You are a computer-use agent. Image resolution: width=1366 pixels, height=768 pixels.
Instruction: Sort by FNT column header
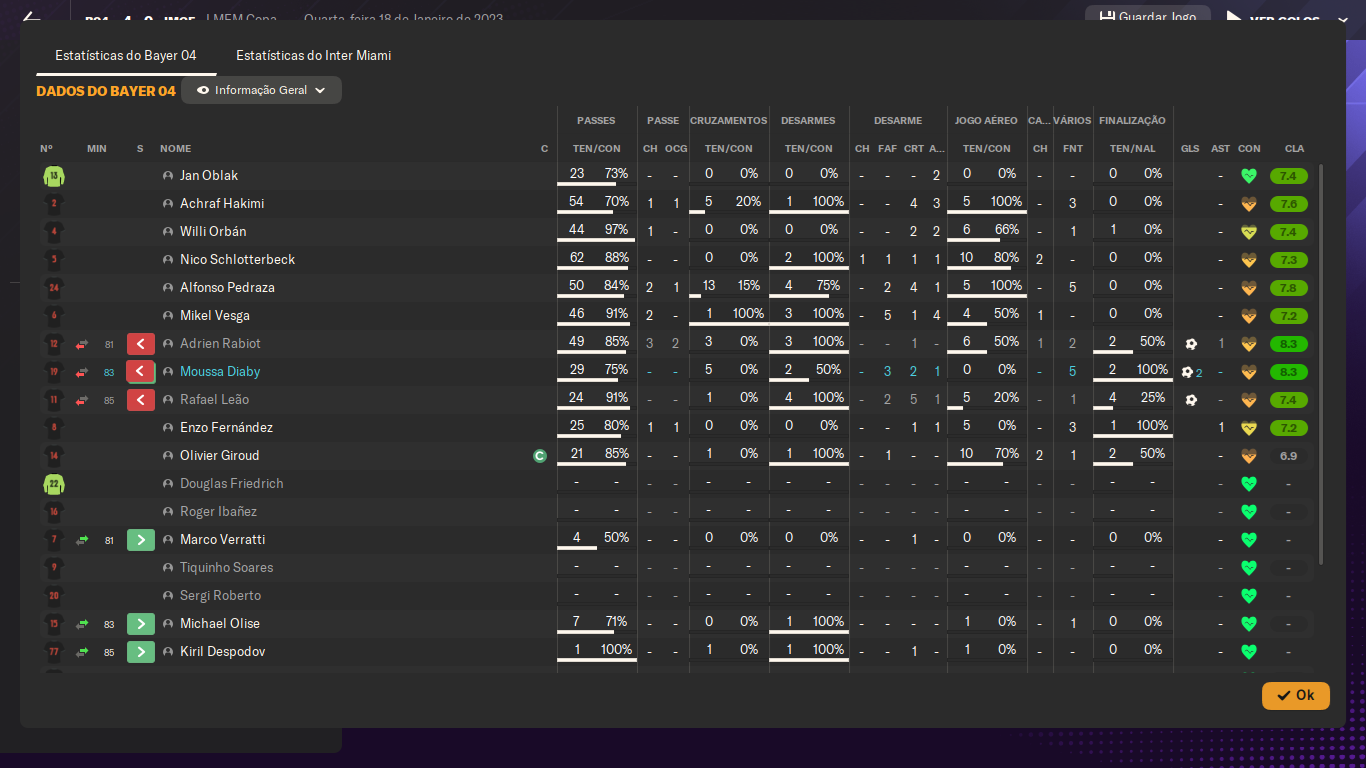pos(1073,149)
